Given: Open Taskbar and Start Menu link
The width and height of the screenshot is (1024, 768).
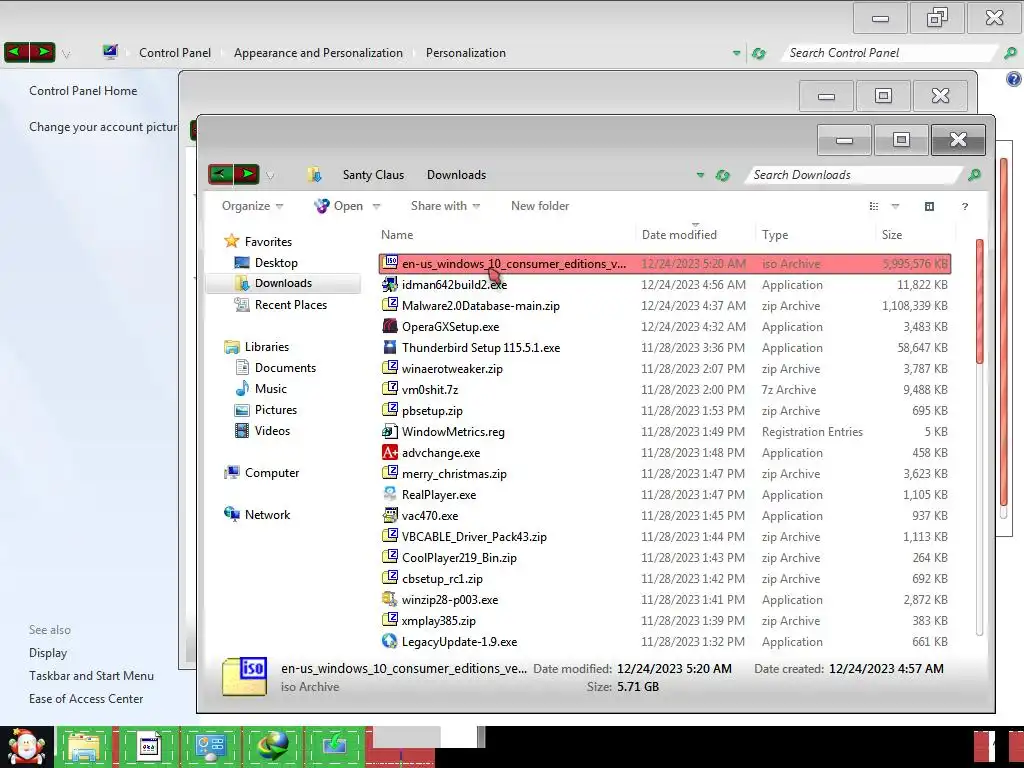Looking at the screenshot, I should tap(91, 676).
